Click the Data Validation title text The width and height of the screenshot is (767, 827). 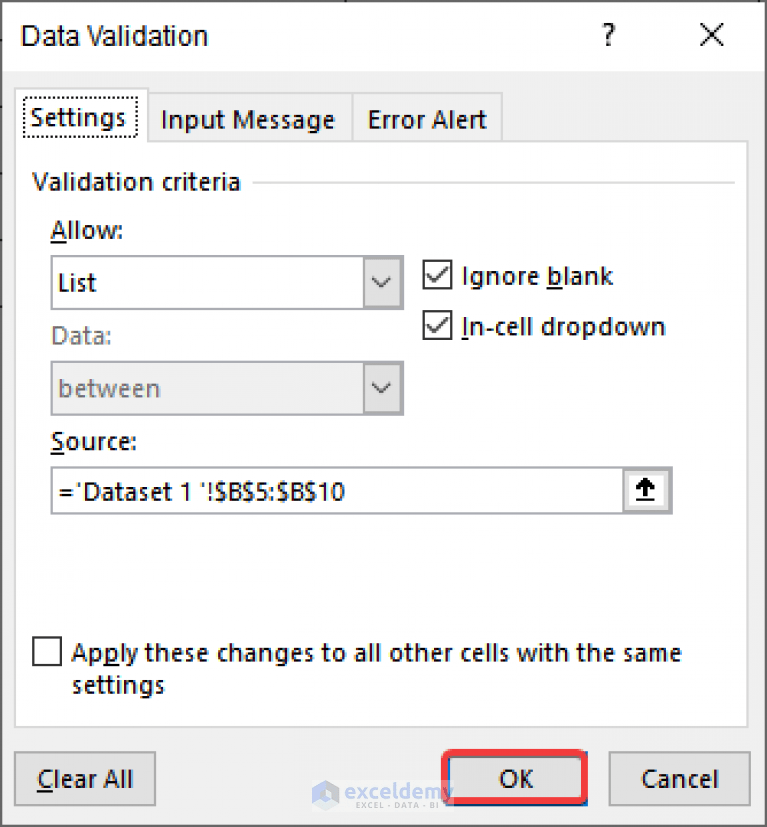click(113, 36)
